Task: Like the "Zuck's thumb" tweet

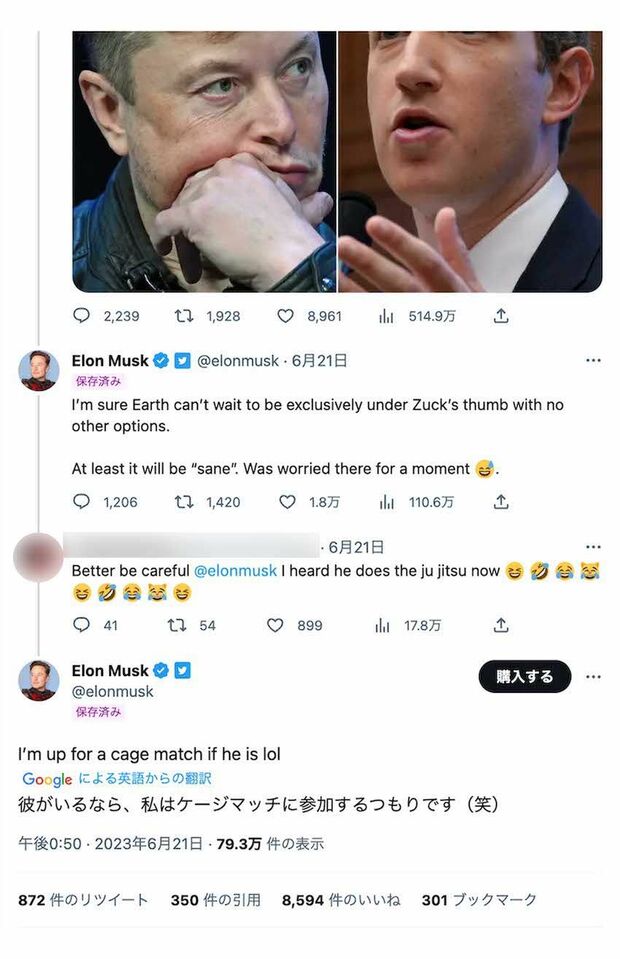Action: pyautogui.click(x=286, y=502)
